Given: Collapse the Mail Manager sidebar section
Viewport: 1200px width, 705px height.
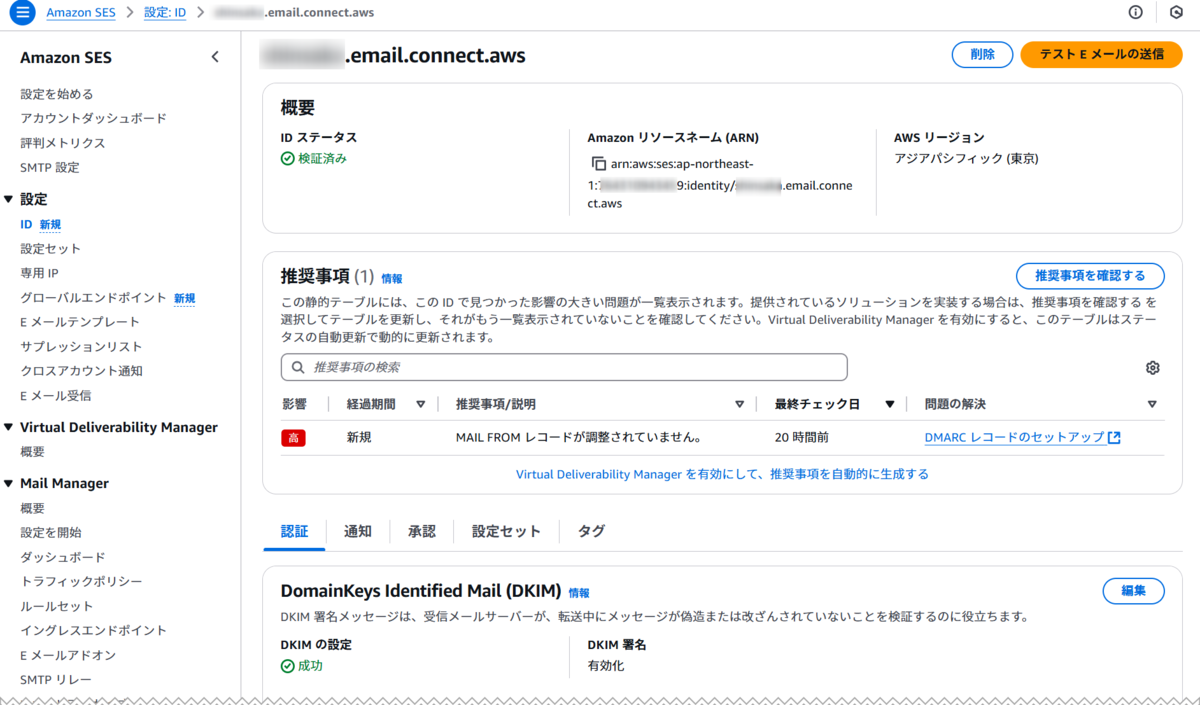Looking at the screenshot, I should 9,483.
